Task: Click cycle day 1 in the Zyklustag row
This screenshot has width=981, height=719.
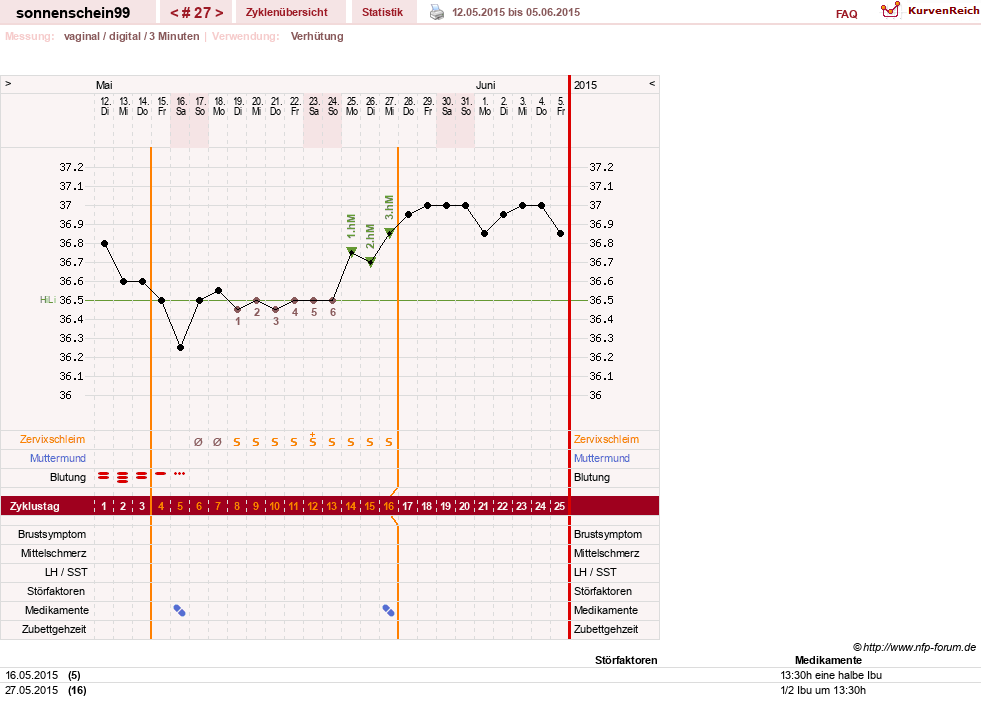Action: (x=104, y=506)
